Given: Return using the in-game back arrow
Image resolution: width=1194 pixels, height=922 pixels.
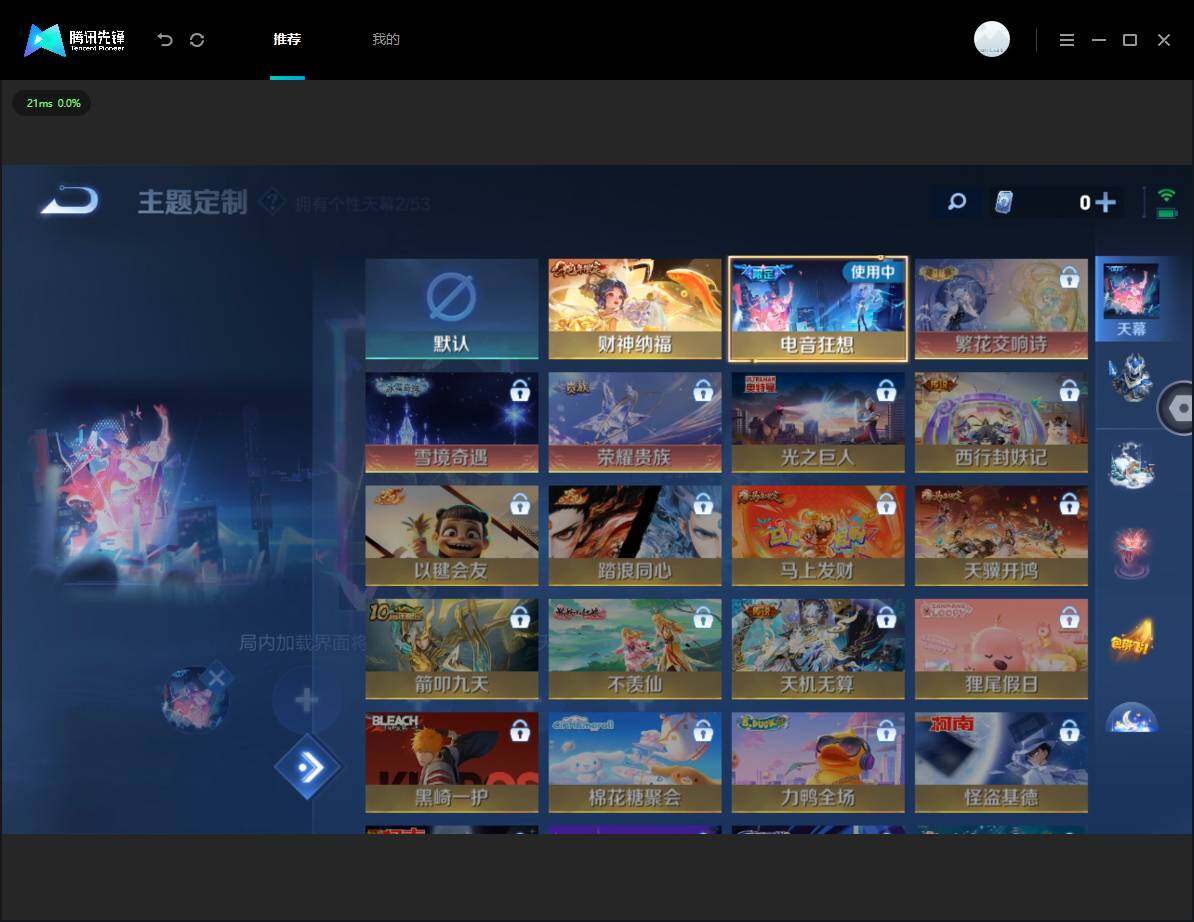Looking at the screenshot, I should click(x=70, y=200).
